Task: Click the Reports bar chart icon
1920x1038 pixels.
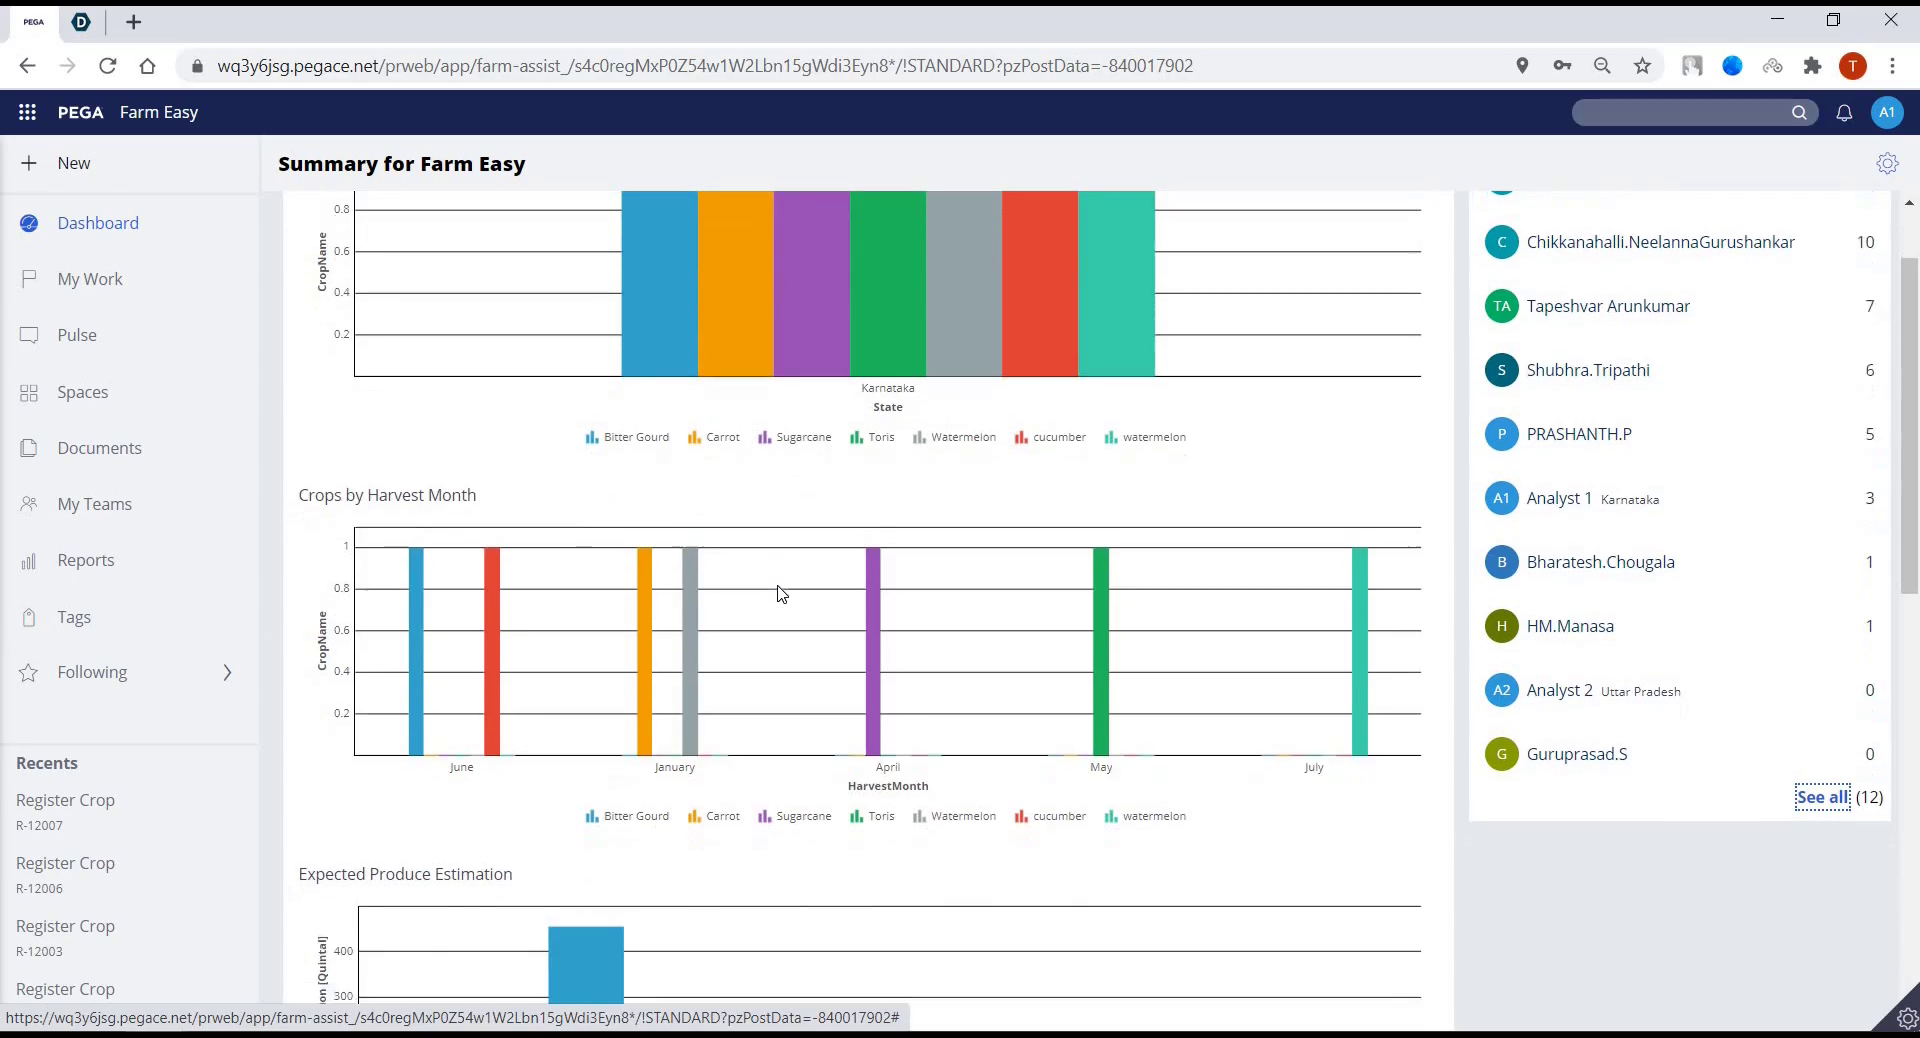Action: click(x=29, y=560)
